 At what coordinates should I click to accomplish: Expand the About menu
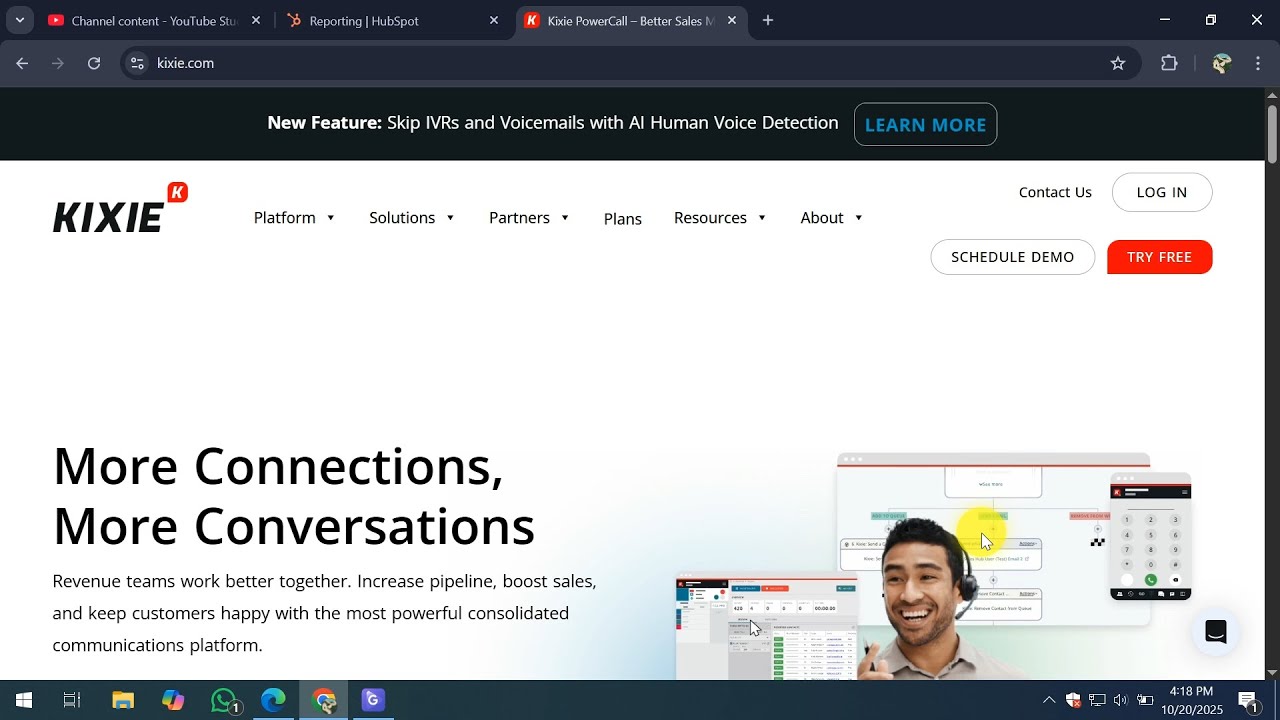coord(832,218)
